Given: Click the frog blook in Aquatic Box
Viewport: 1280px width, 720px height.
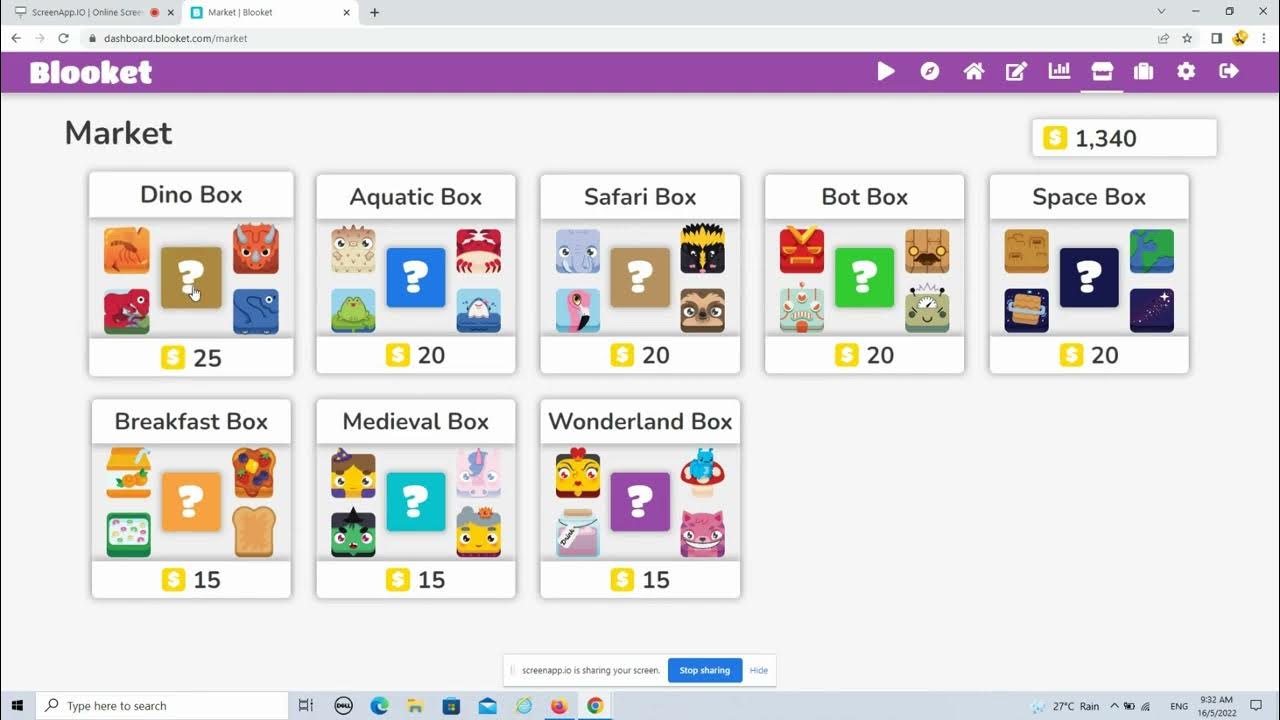Looking at the screenshot, I should click(353, 311).
